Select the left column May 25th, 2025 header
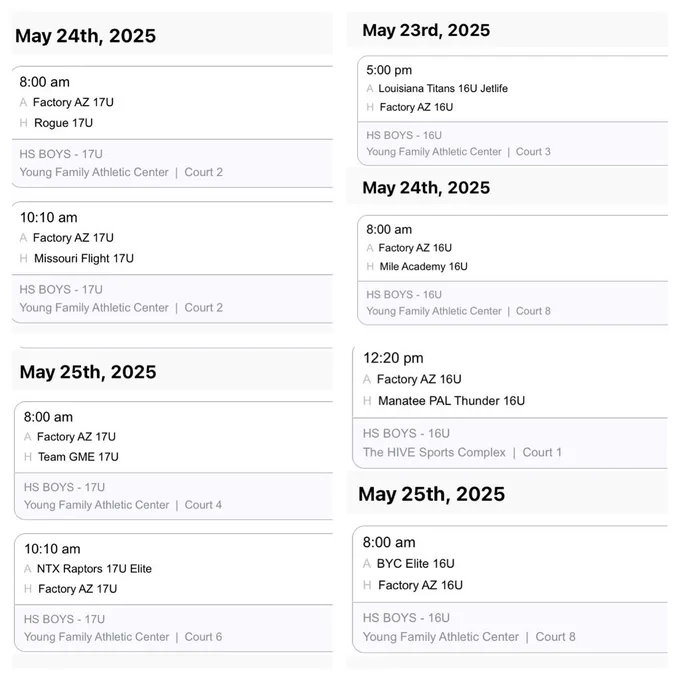Viewport: 680px width, 680px height. pos(88,372)
